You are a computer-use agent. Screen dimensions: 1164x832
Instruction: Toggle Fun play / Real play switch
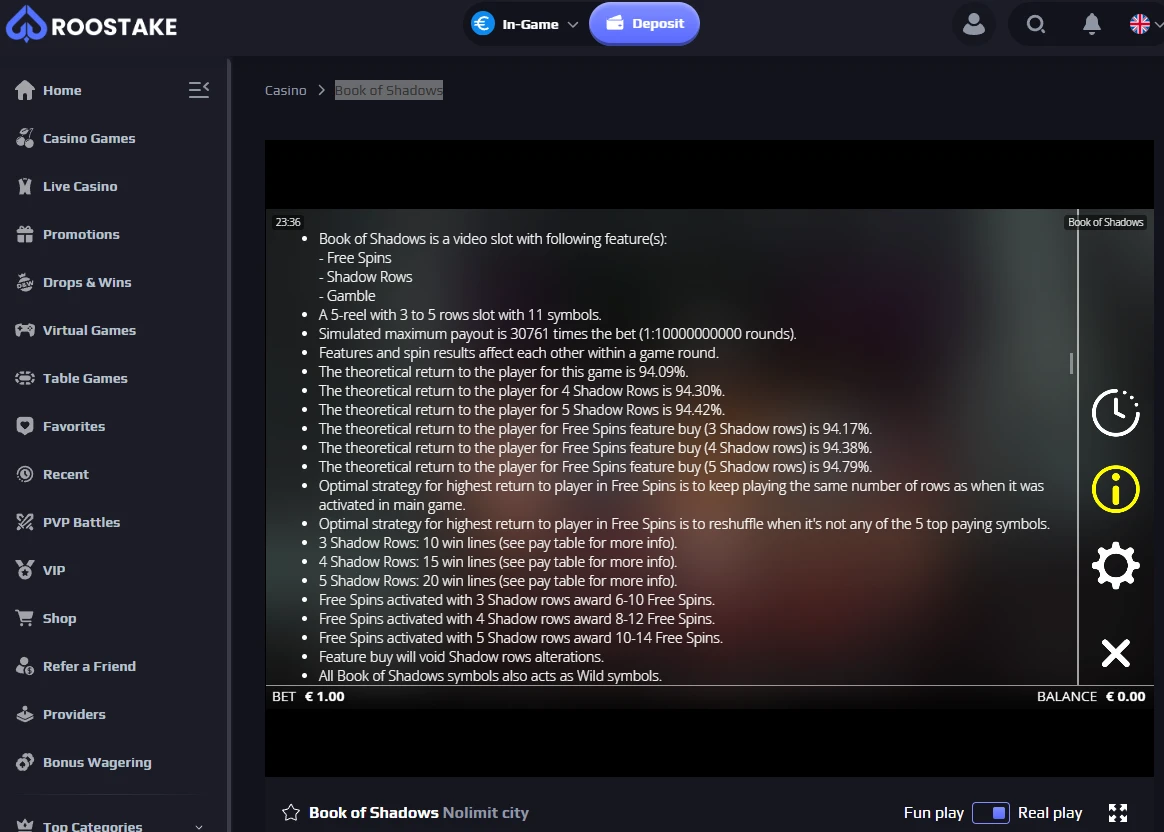990,813
